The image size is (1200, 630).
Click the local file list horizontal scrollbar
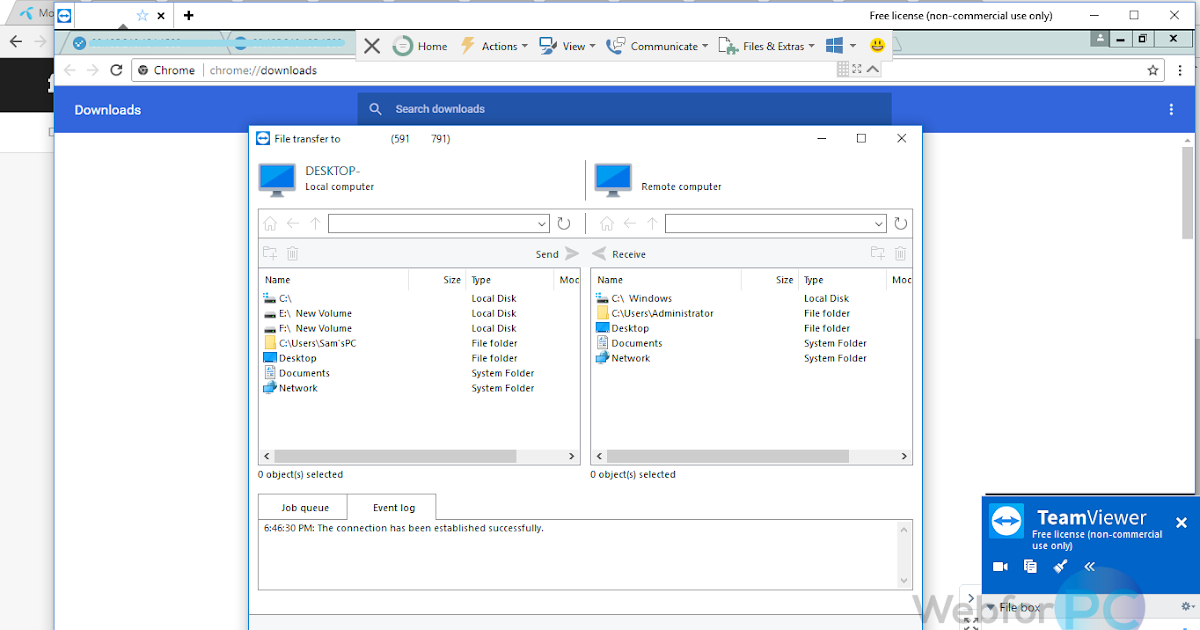395,456
